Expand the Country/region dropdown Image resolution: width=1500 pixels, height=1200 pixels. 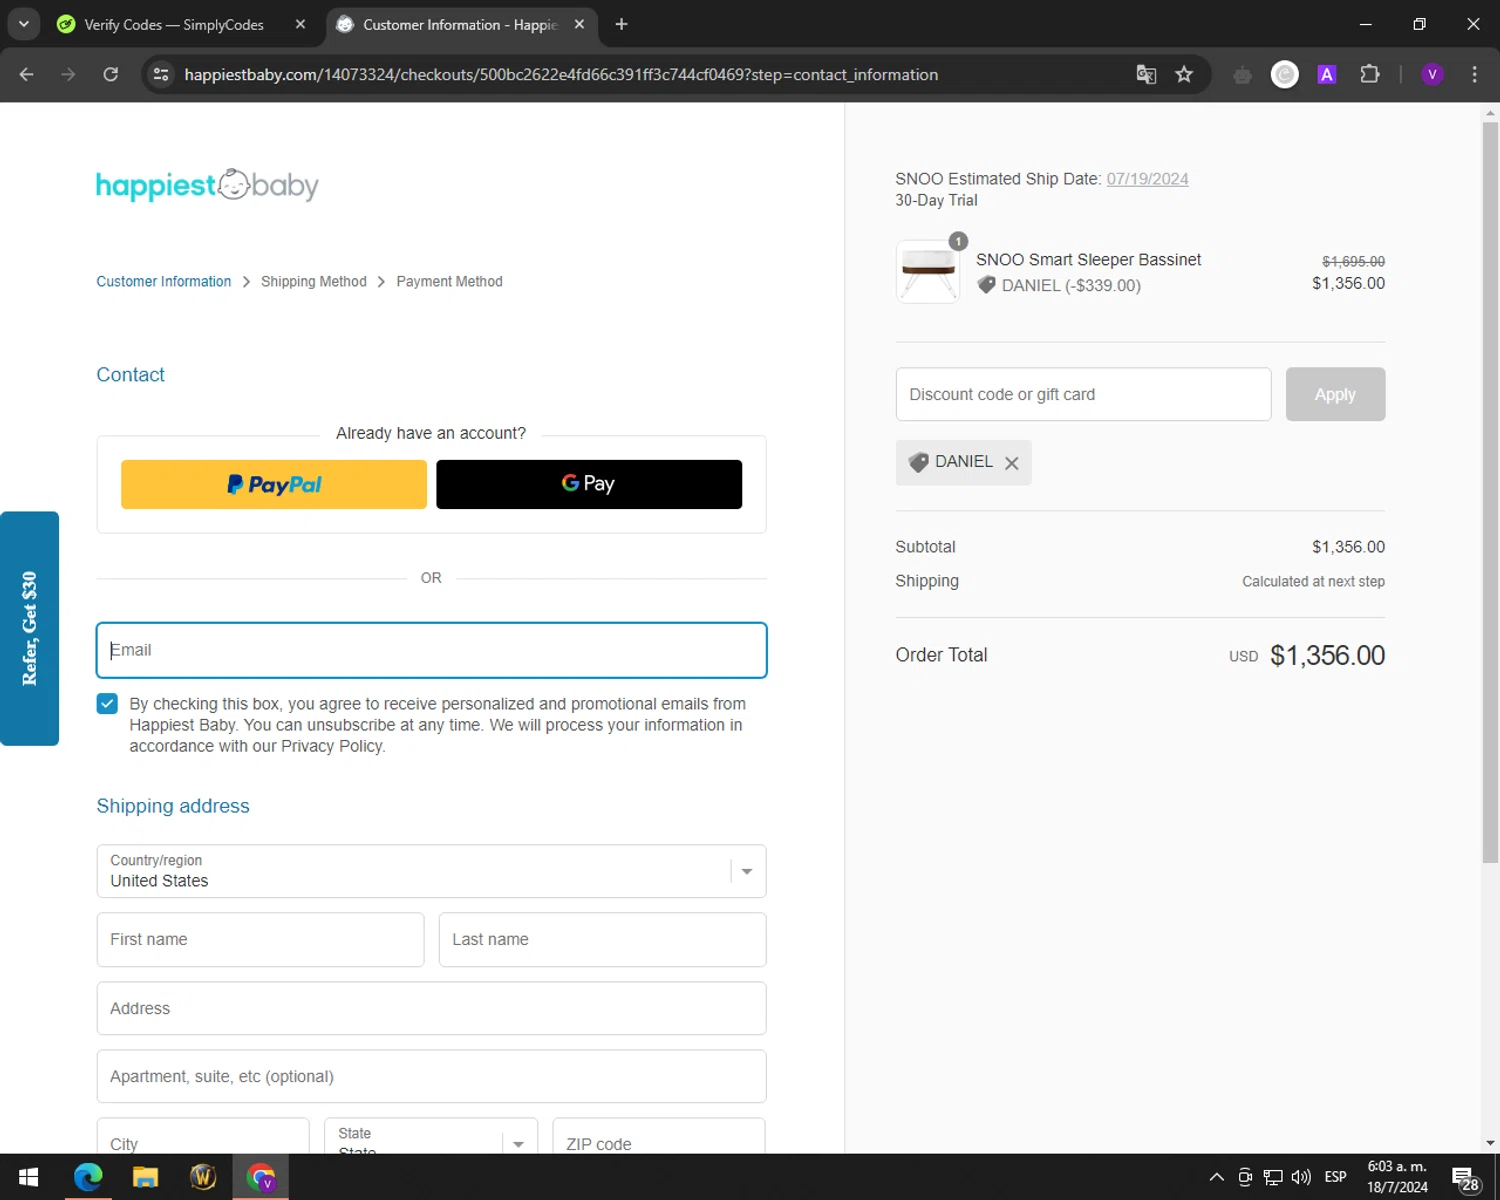pyautogui.click(x=431, y=871)
